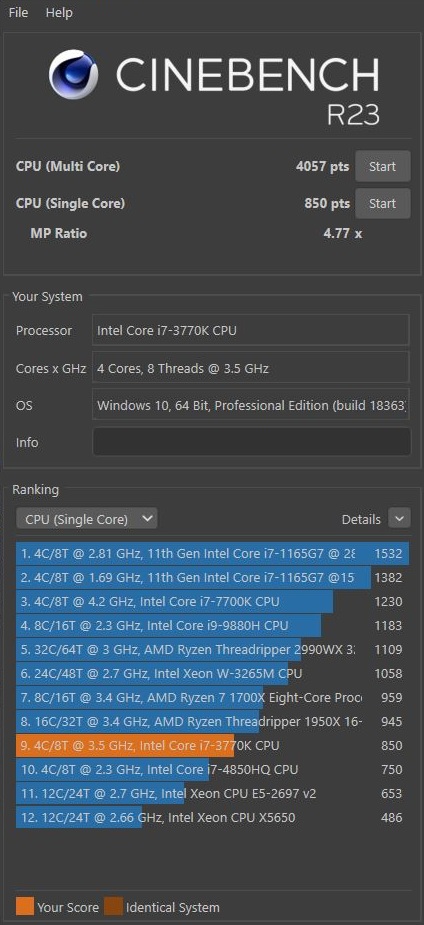424x925 pixels.
Task: Click the Details label in Ranking
Action: coord(361,520)
